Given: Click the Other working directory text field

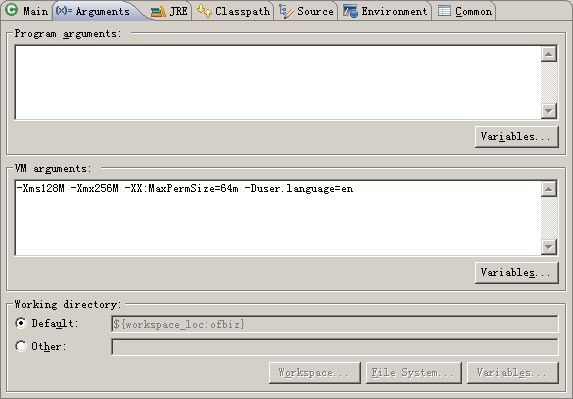Looking at the screenshot, I should tap(334, 347).
